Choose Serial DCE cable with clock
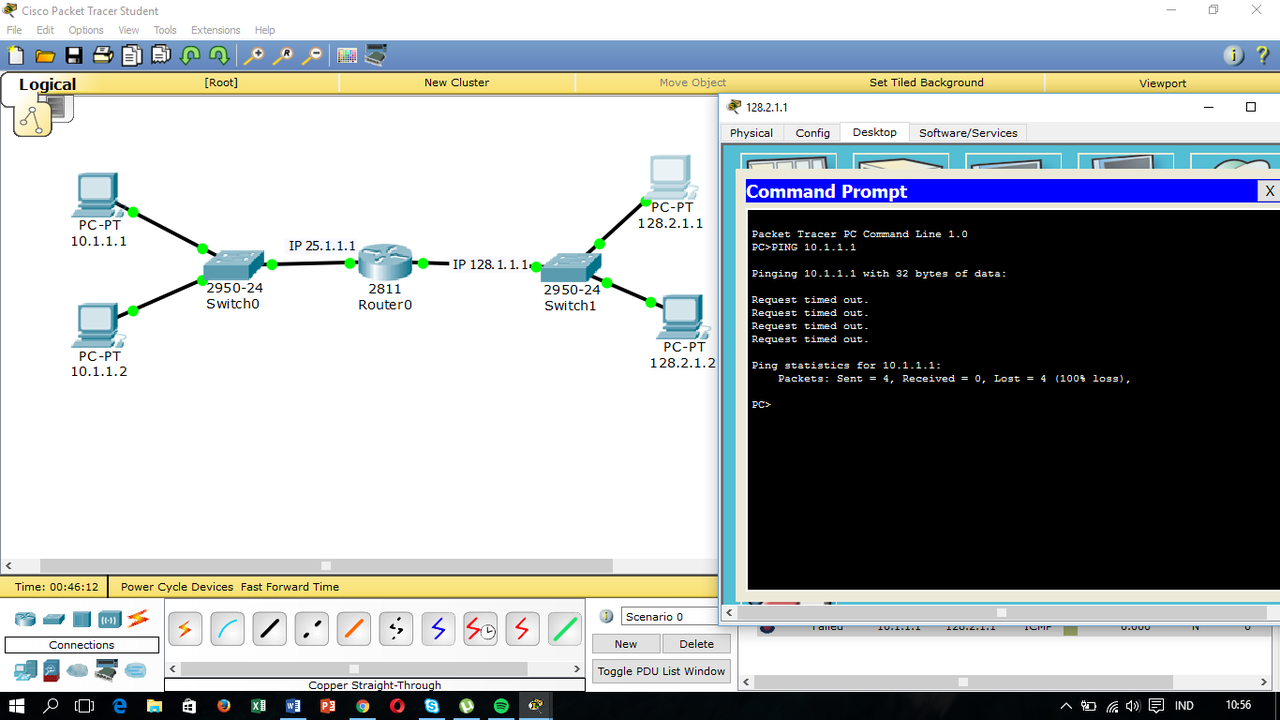Screen dimensions: 1280x720 [480, 629]
